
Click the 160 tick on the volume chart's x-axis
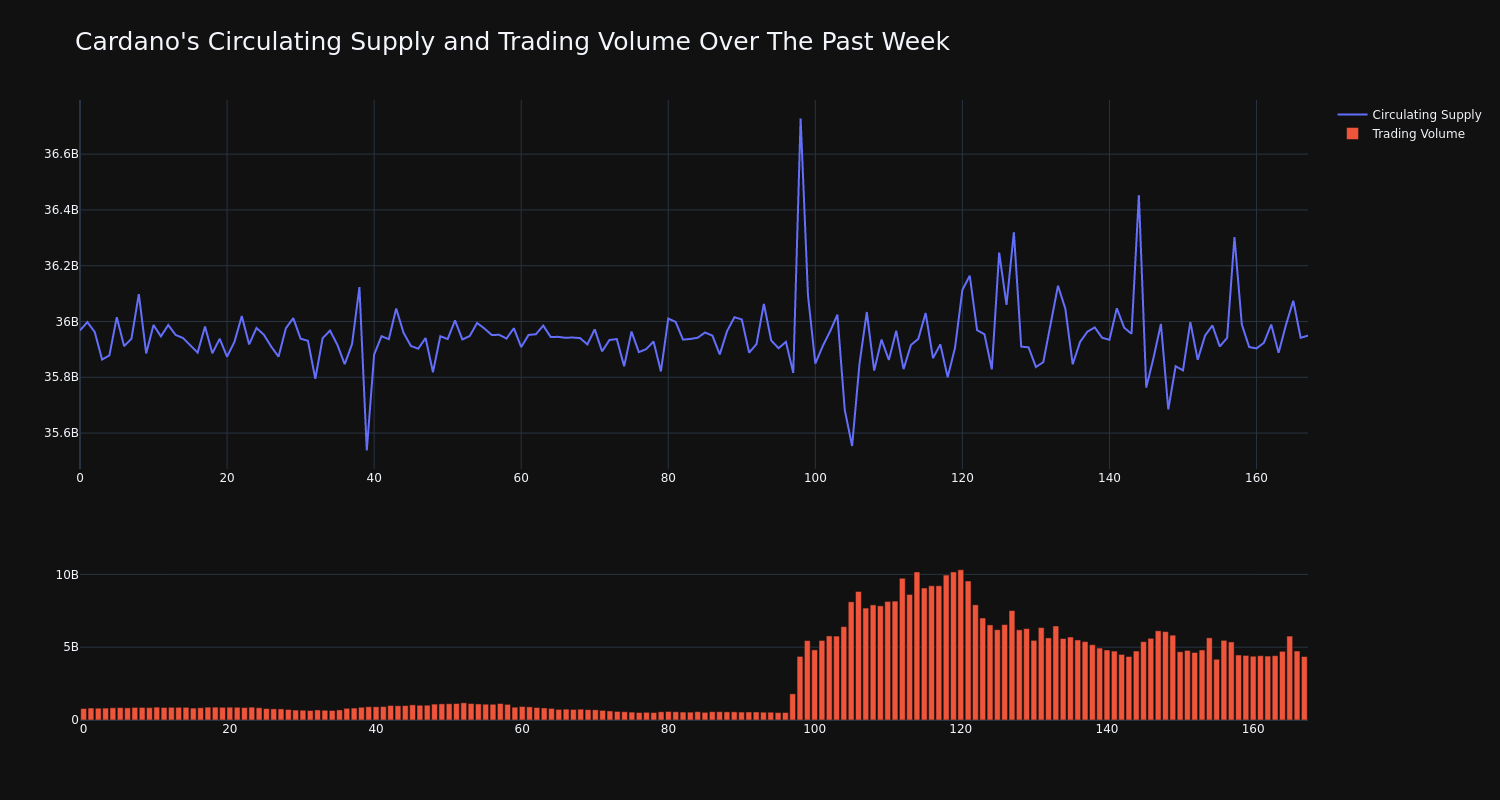point(1253,729)
